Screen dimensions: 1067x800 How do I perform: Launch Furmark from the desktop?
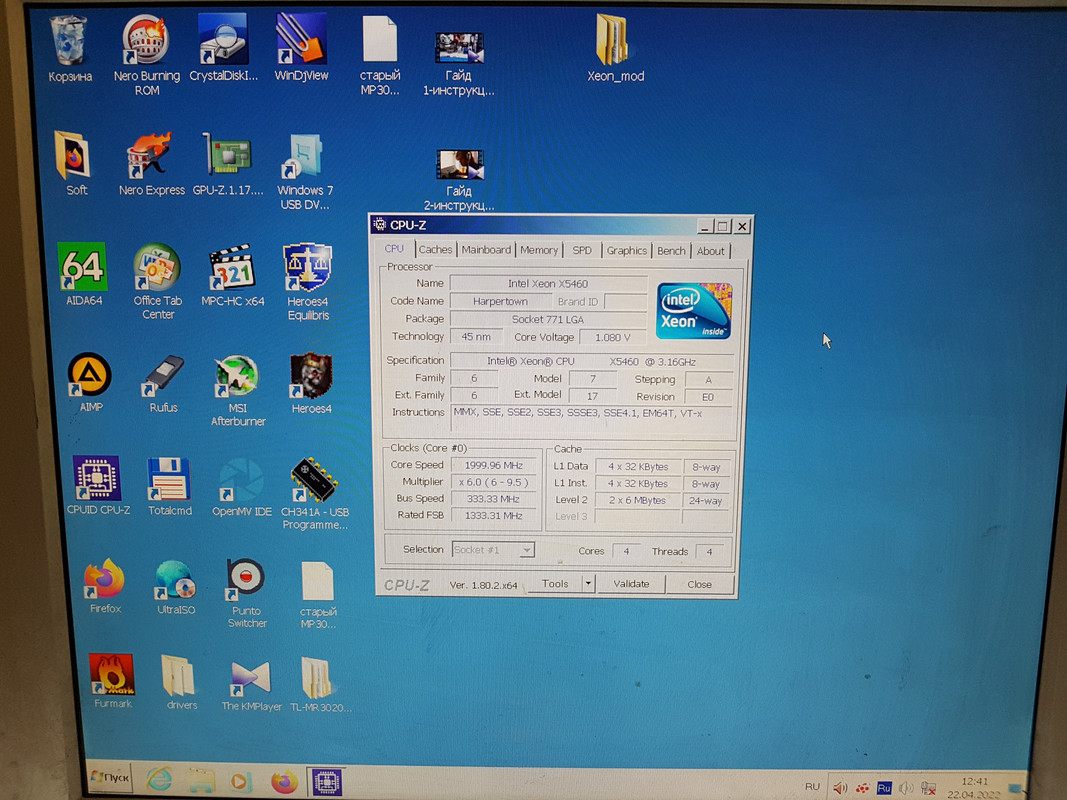(x=112, y=680)
